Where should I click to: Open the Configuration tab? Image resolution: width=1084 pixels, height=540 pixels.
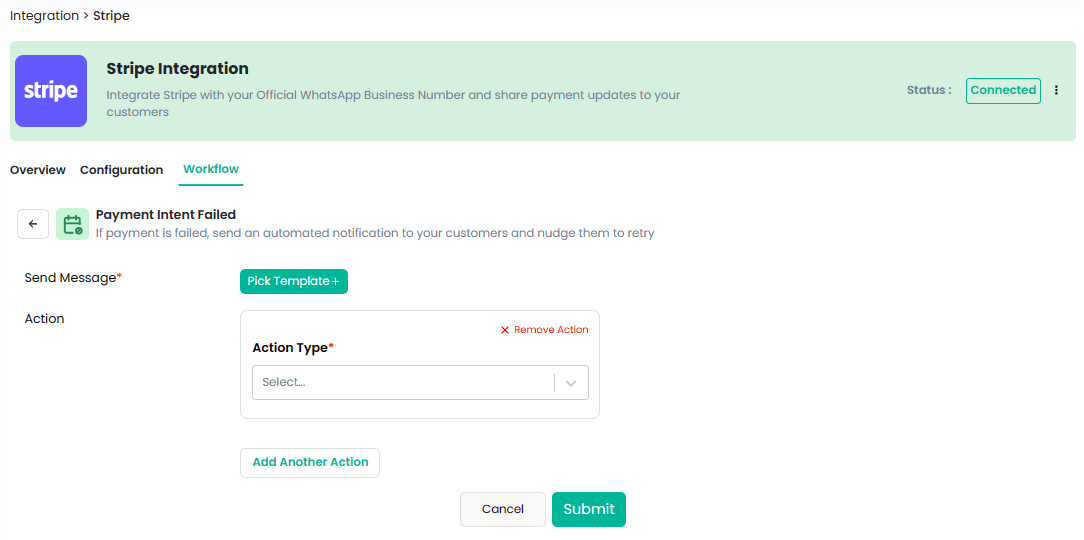(x=121, y=170)
